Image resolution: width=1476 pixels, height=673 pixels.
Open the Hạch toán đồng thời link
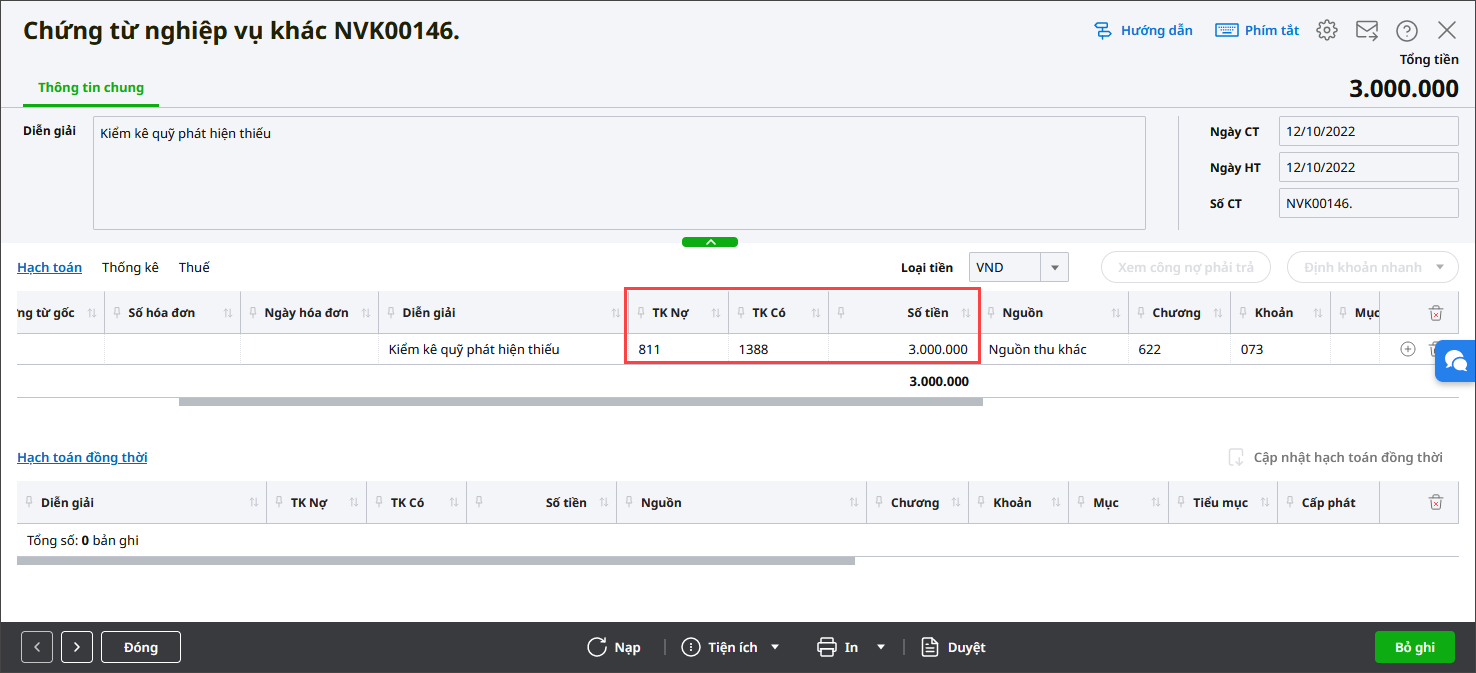point(82,457)
